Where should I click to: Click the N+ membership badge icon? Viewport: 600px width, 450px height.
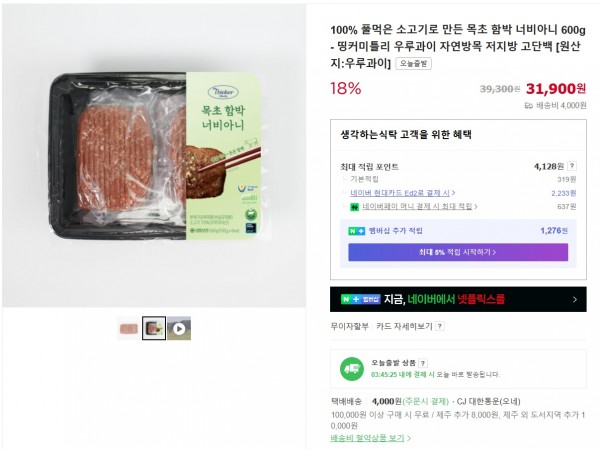(x=356, y=231)
